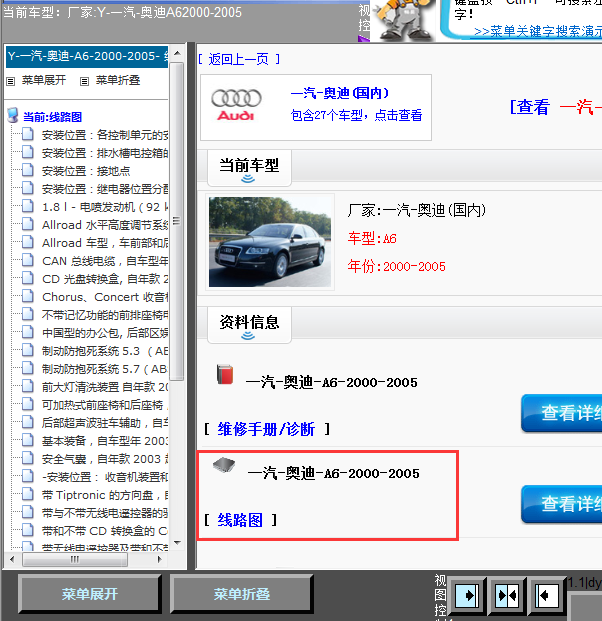Click 查看详细 button for 线路图

(x=562, y=504)
